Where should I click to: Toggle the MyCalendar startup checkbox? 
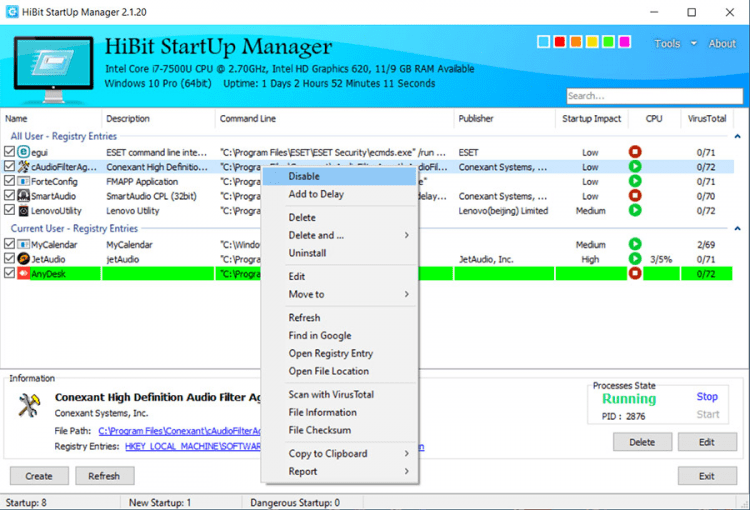point(10,244)
